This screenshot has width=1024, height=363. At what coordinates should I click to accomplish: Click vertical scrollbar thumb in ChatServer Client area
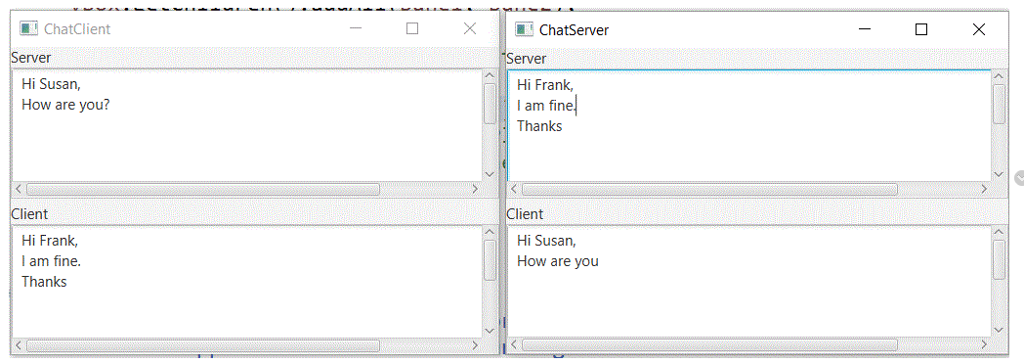pyautogui.click(x=999, y=260)
